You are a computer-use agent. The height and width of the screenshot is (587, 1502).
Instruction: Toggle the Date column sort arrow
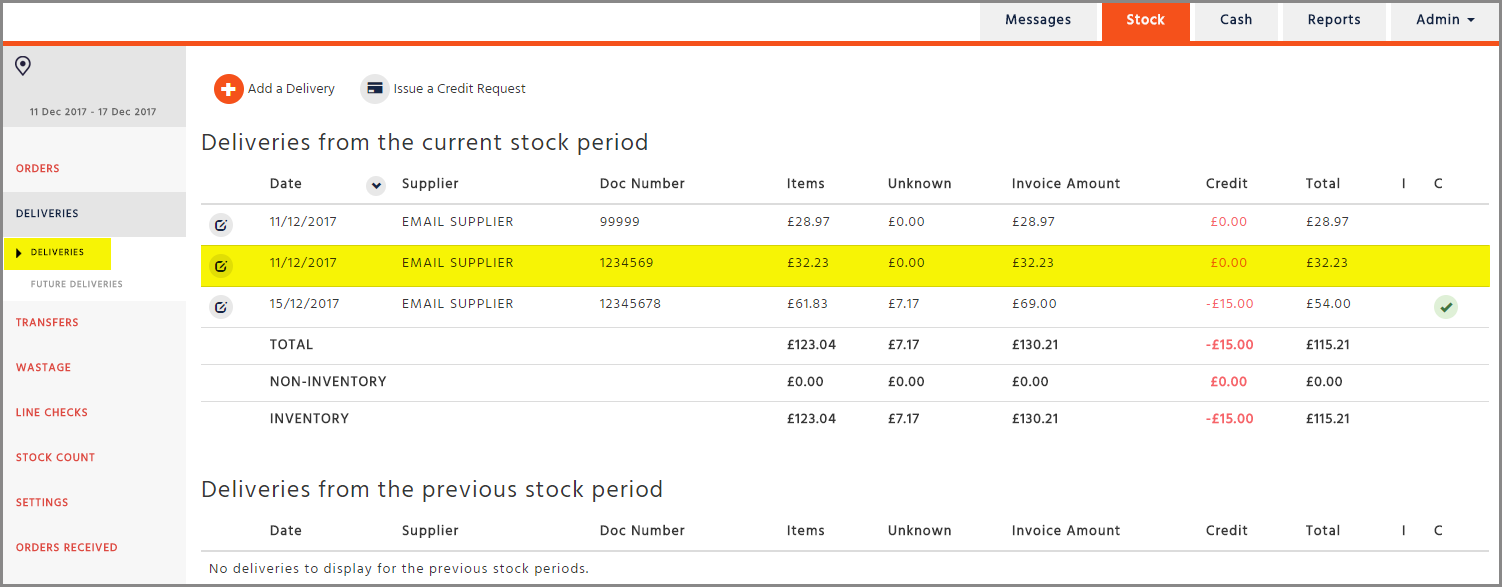(x=376, y=185)
